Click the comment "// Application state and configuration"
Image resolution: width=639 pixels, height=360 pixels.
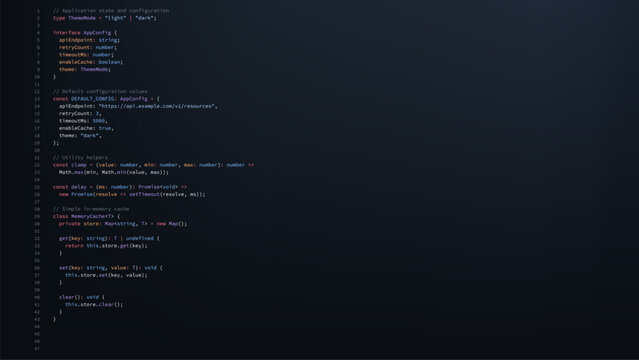pos(111,11)
